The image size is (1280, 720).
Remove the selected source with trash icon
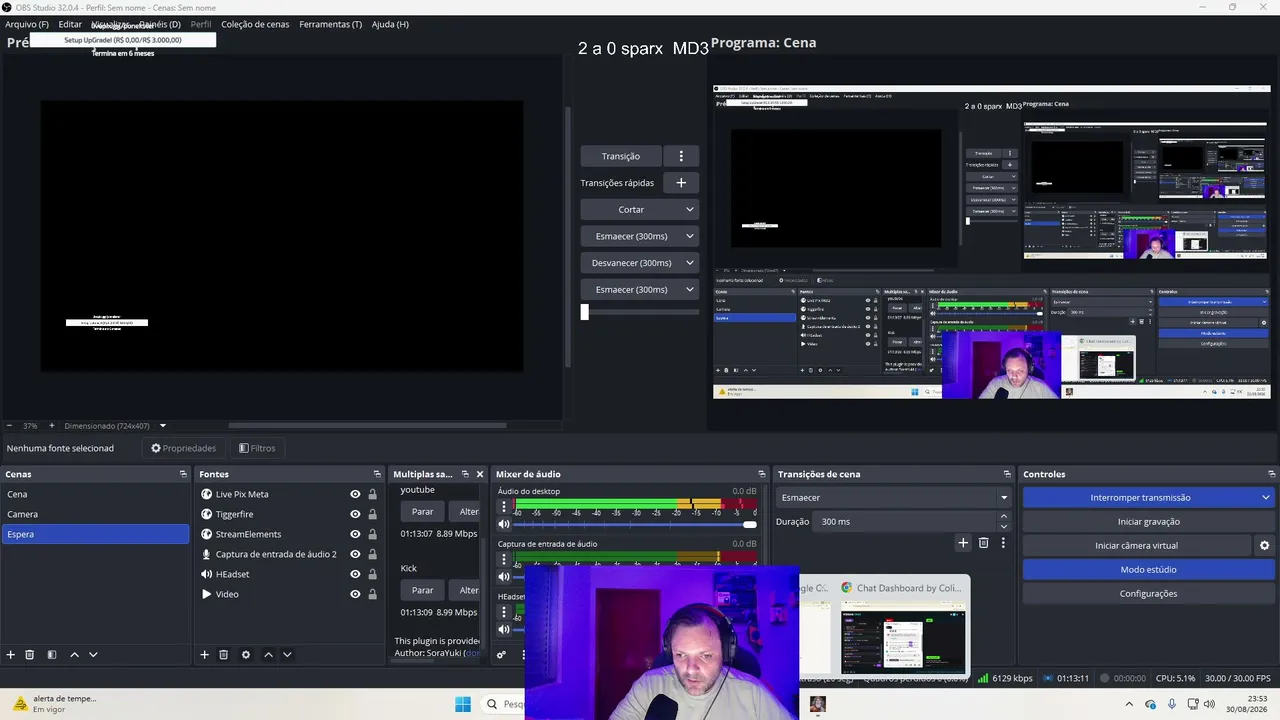pos(223,655)
